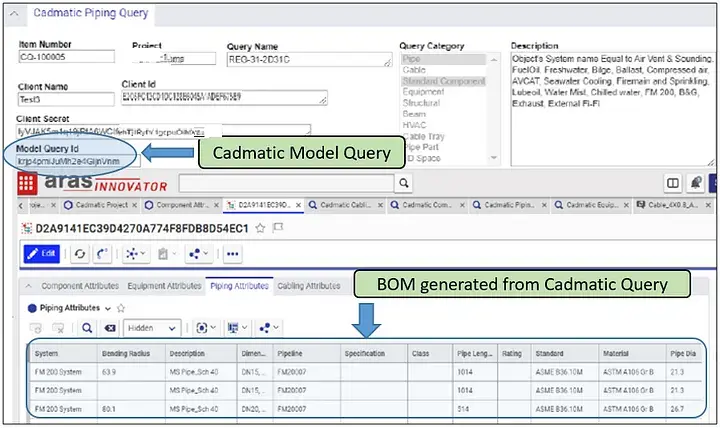Click the curved arrow icon next to Refresh
Screen dimensions: 720x428
102,253
